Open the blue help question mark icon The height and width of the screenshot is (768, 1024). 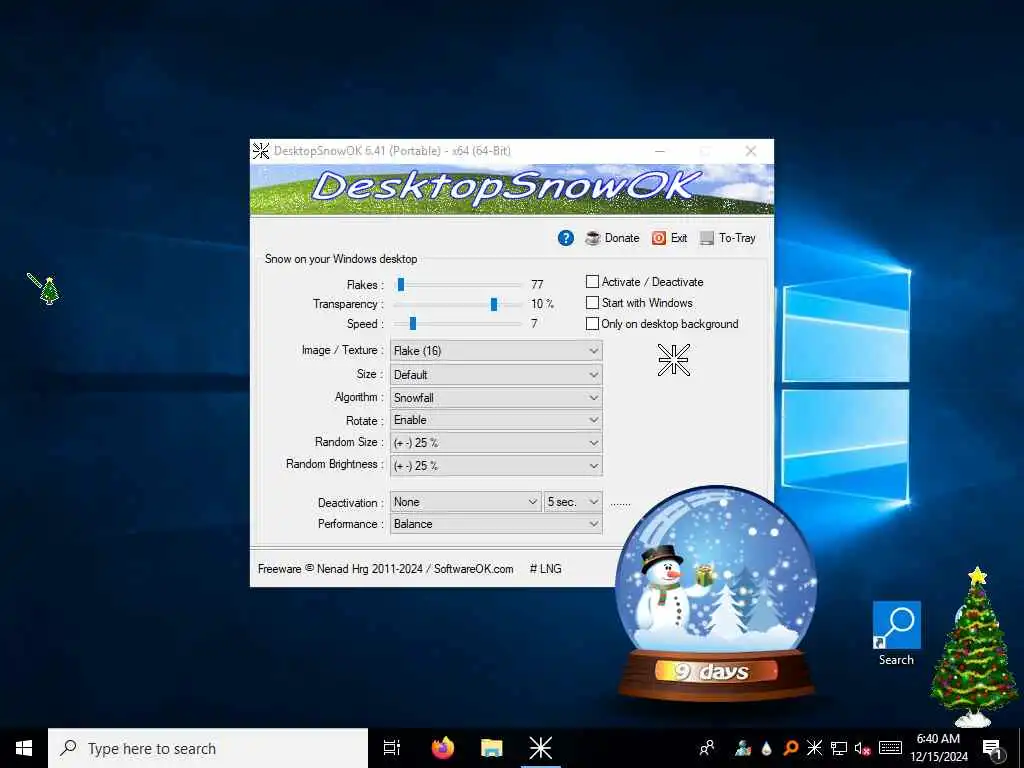566,238
